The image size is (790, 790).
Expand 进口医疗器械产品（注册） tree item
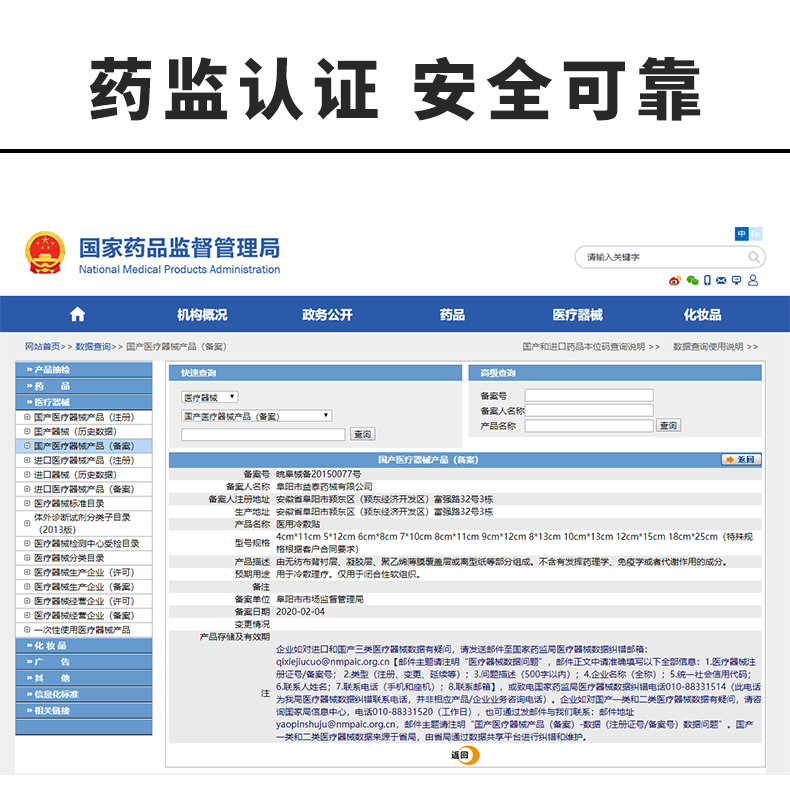pos(27,460)
